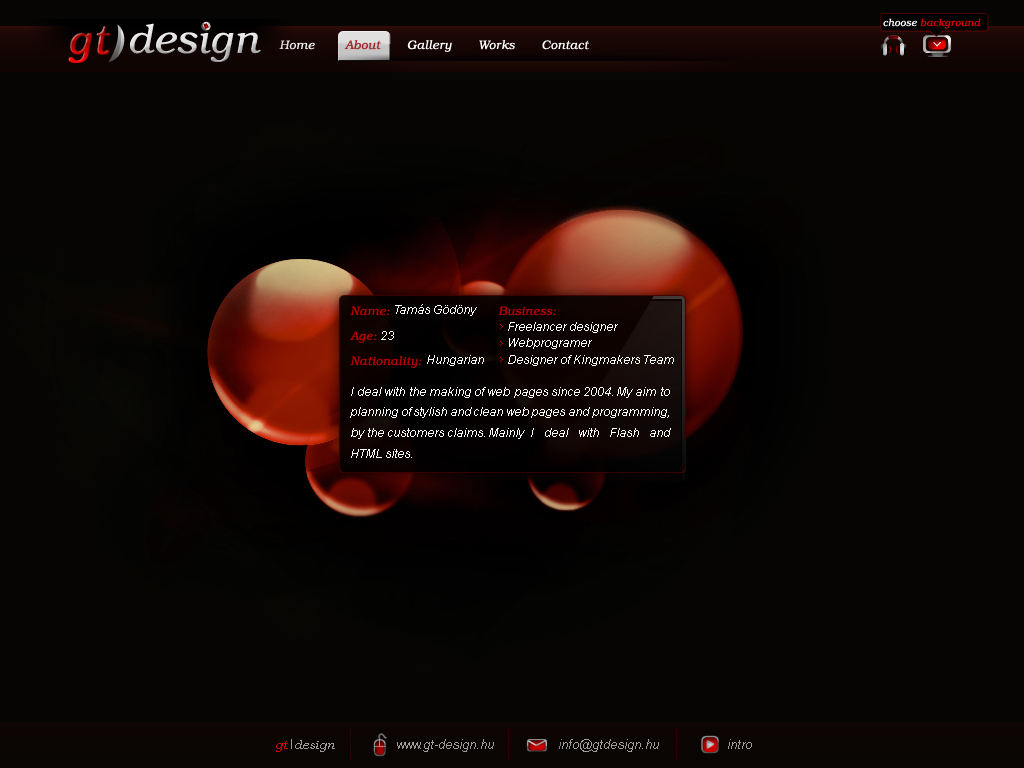Navigate to the Contact page
Image resolution: width=1024 pixels, height=768 pixels.
(565, 45)
